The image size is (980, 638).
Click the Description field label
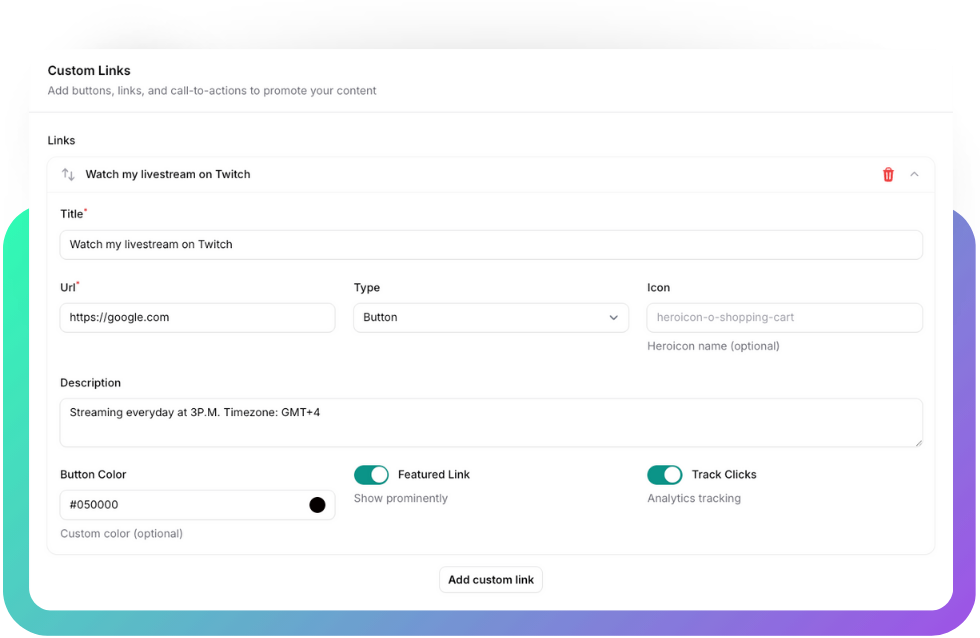(90, 383)
